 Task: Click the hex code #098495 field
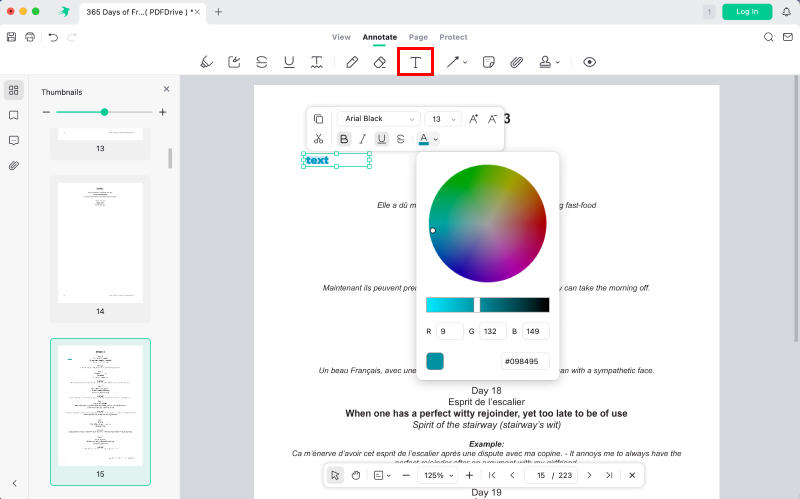point(525,361)
